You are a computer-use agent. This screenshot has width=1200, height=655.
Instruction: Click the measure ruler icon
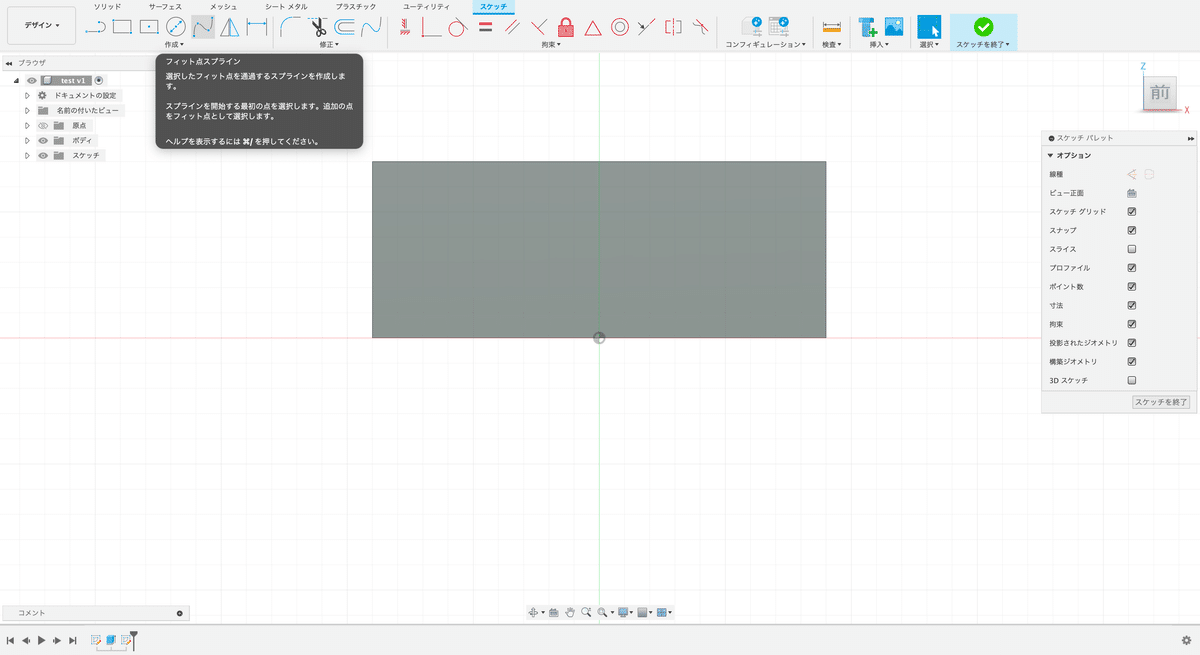[x=831, y=27]
